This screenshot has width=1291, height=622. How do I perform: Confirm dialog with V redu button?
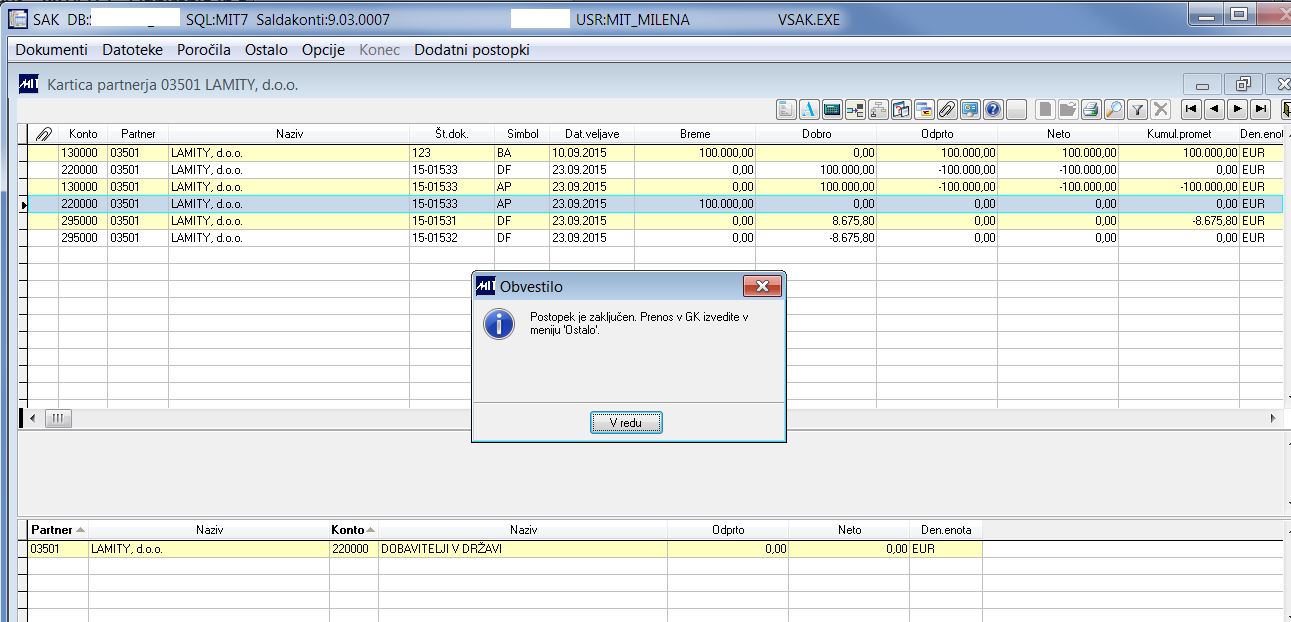coord(626,423)
